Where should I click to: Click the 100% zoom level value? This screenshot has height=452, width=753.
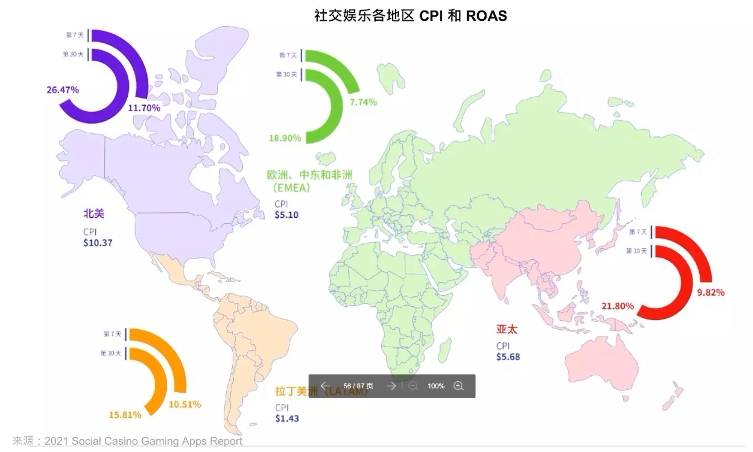coord(436,386)
